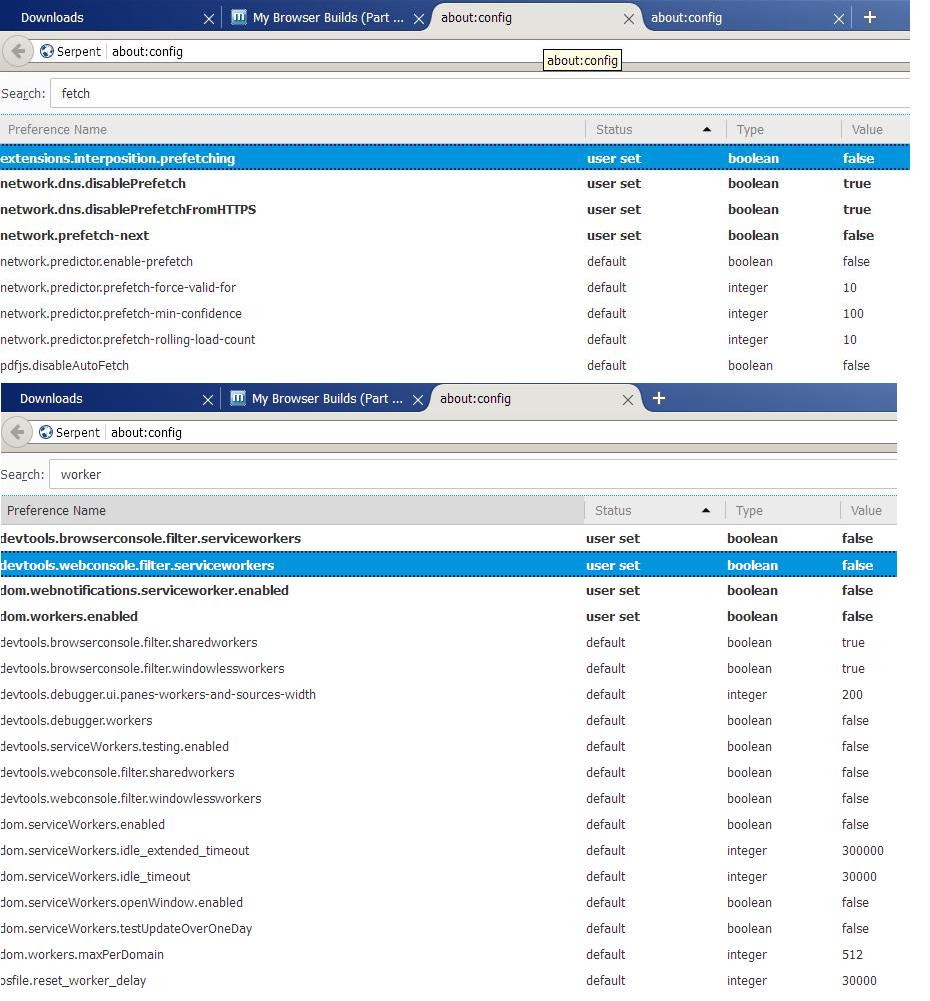This screenshot has height=1001, width=930.
Task: Close the My Browser Builds tab in the bottom window
Action: 417,400
